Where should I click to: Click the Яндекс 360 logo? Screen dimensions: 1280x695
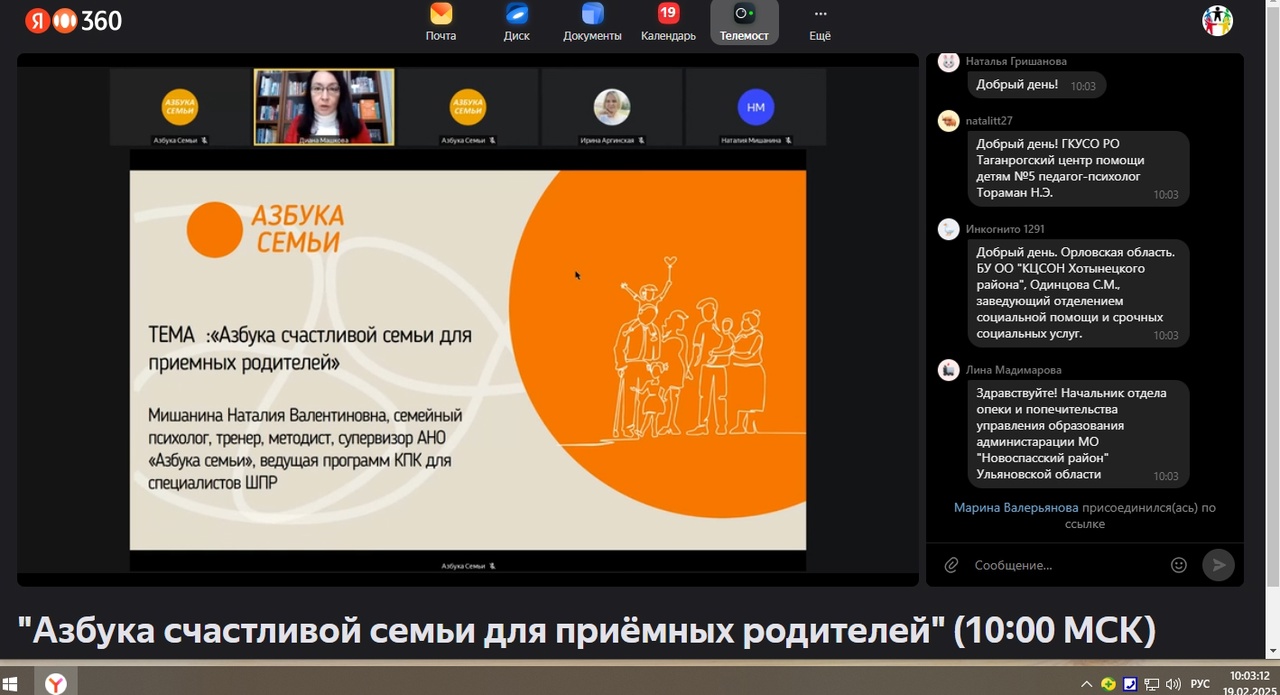pos(73,20)
